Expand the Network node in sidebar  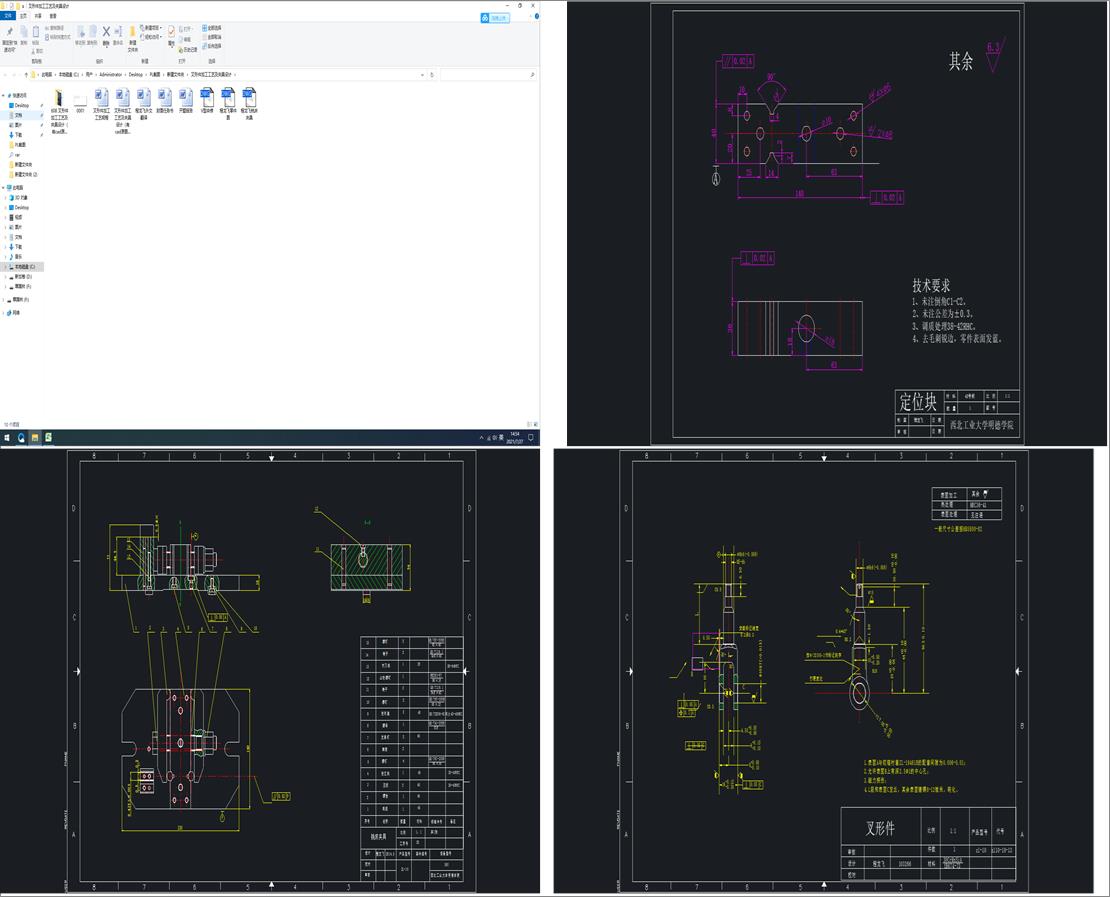point(4,313)
